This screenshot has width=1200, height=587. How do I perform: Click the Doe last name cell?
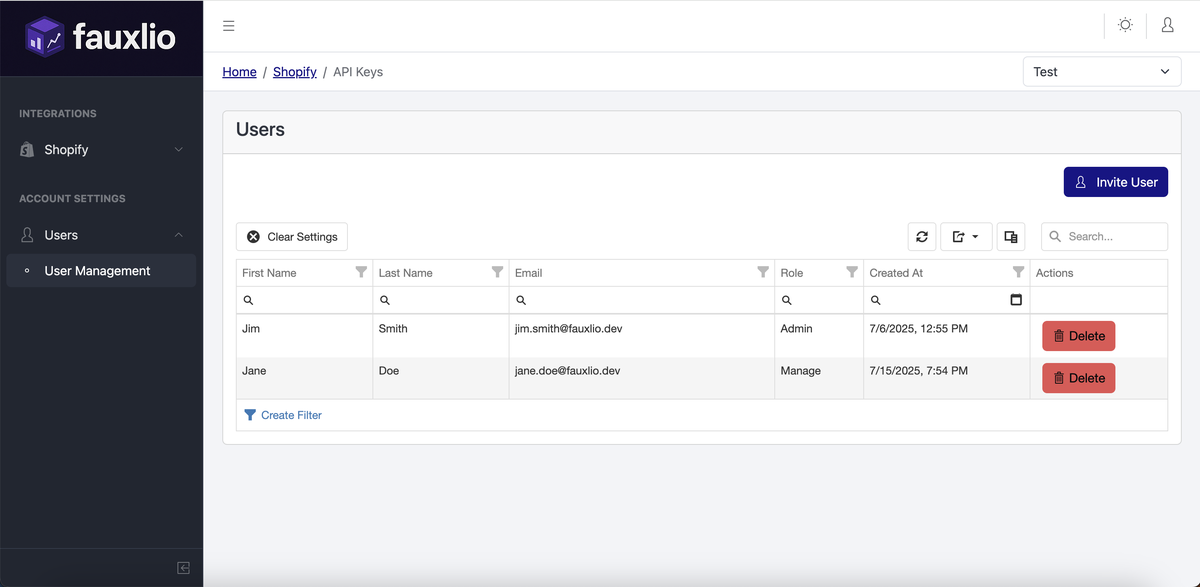click(440, 378)
